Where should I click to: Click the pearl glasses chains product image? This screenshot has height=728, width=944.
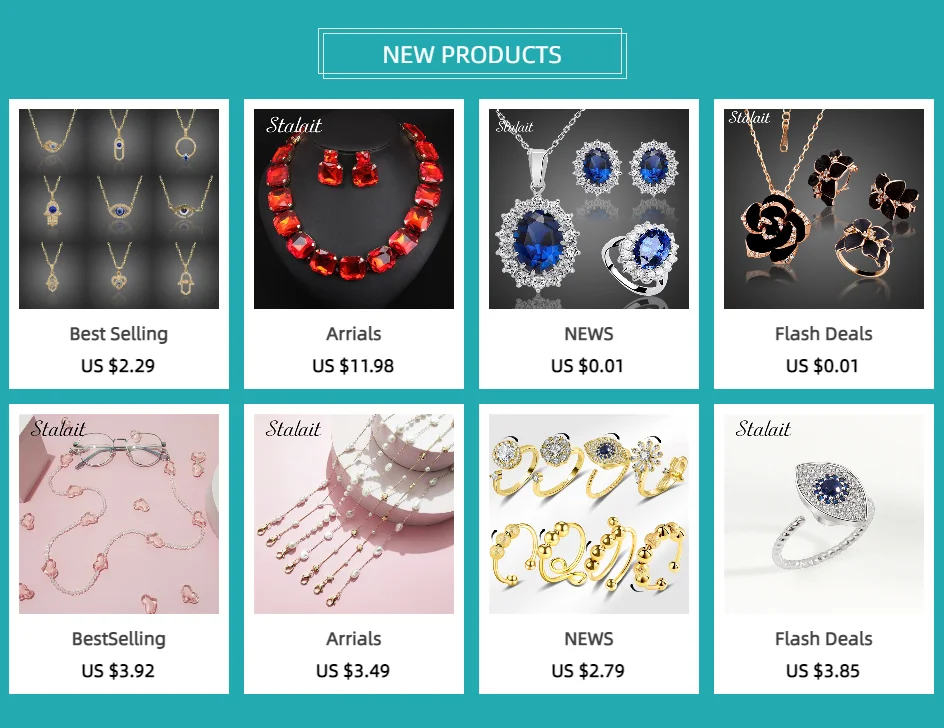click(353, 514)
